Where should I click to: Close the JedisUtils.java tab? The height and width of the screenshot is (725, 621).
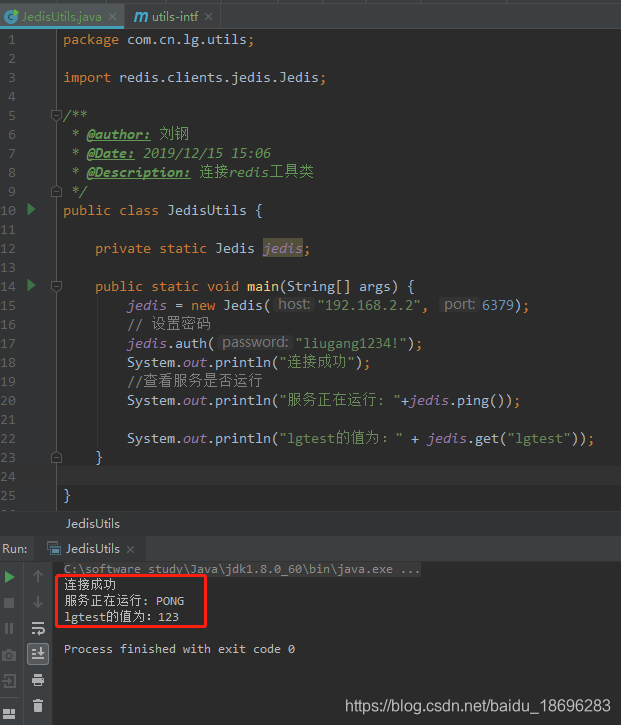112,17
